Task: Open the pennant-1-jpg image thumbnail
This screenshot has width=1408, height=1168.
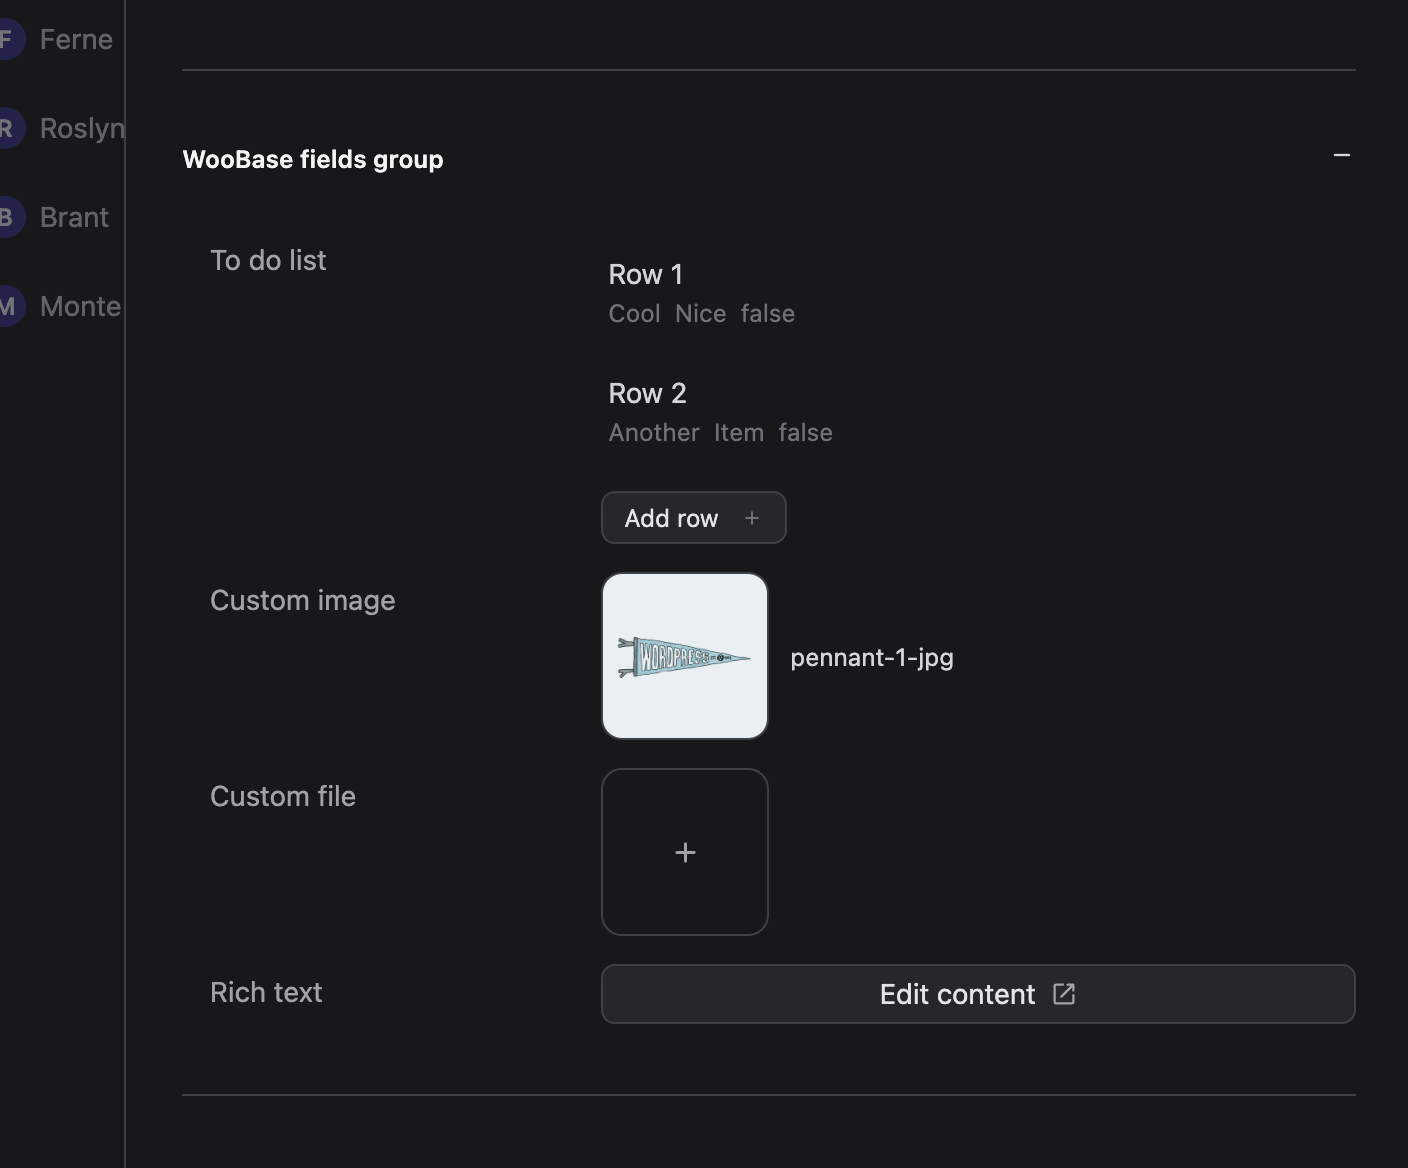Action: point(685,656)
